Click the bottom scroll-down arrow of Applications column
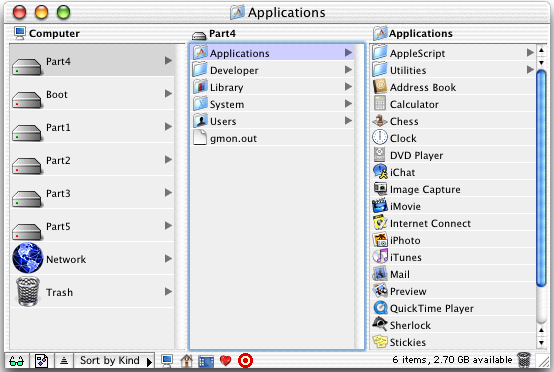 click(x=541, y=343)
